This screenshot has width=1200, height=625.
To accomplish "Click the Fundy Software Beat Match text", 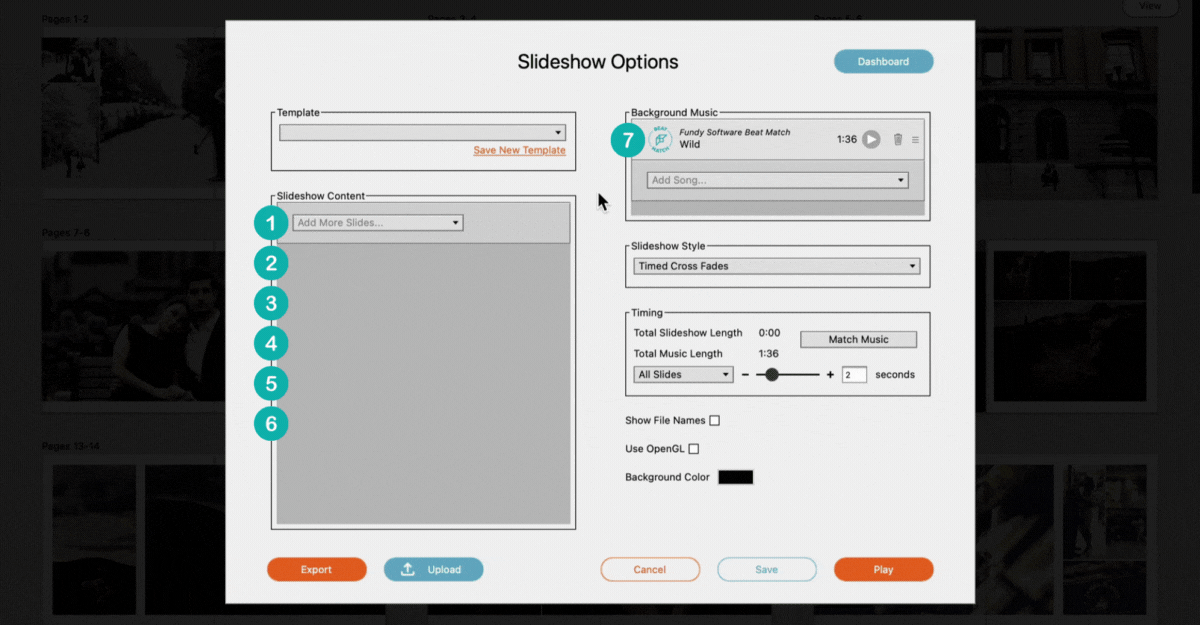I will (735, 132).
